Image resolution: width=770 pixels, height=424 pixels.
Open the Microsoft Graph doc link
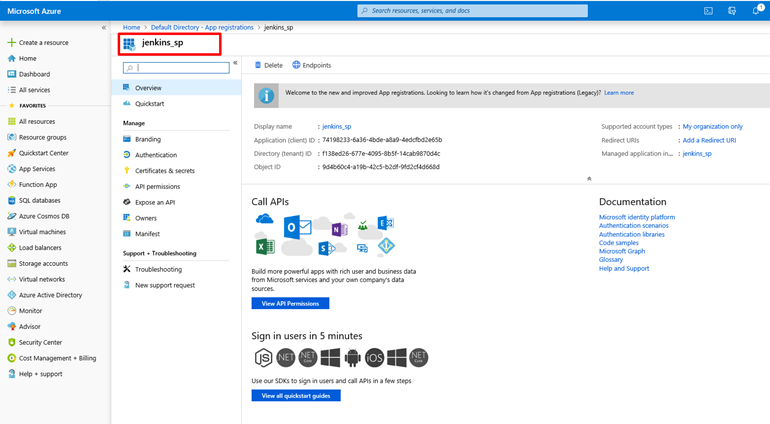click(622, 251)
